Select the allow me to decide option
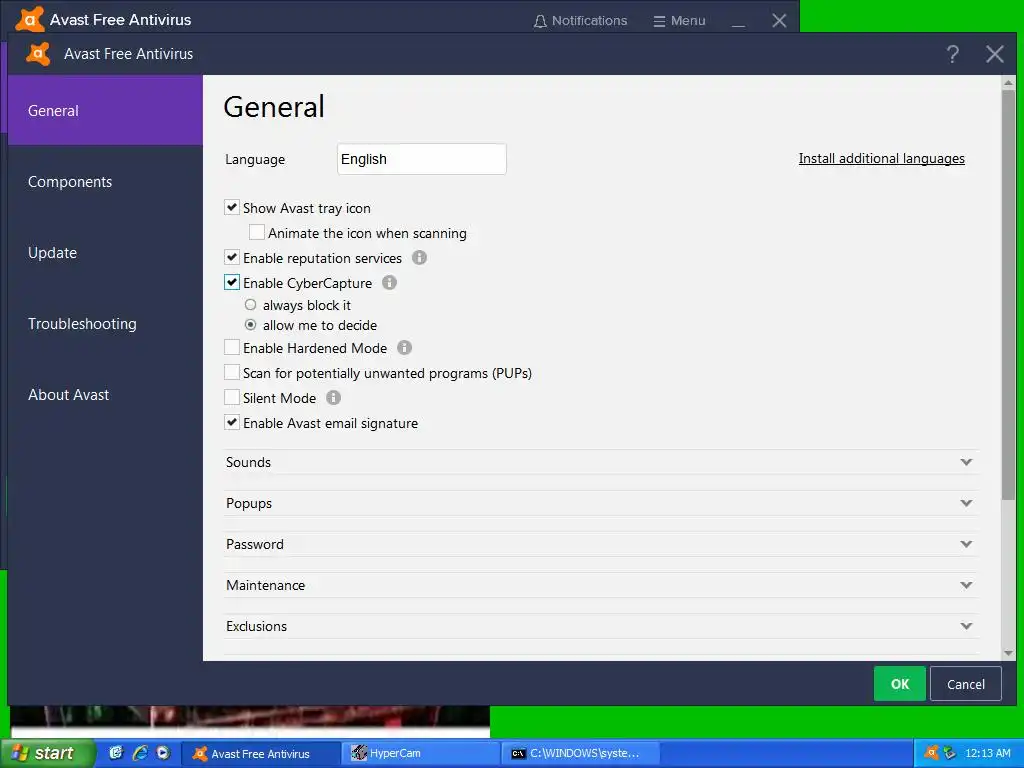 click(250, 325)
